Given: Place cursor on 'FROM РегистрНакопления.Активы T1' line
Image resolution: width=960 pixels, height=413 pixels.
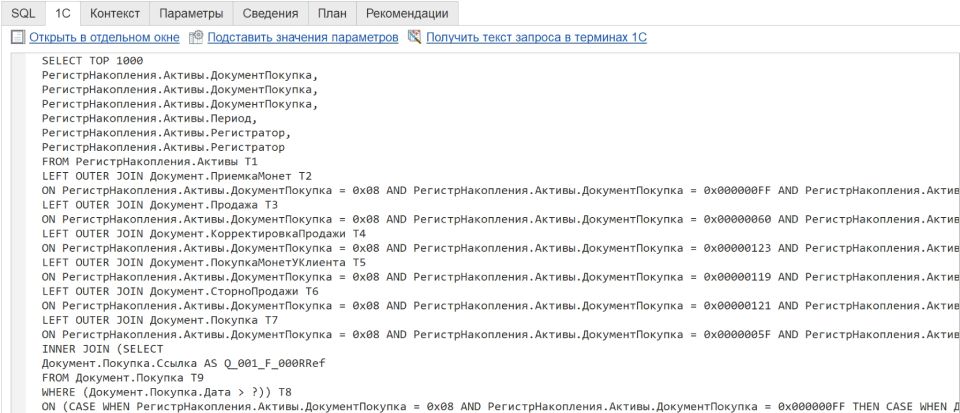Looking at the screenshot, I should pos(149,161).
